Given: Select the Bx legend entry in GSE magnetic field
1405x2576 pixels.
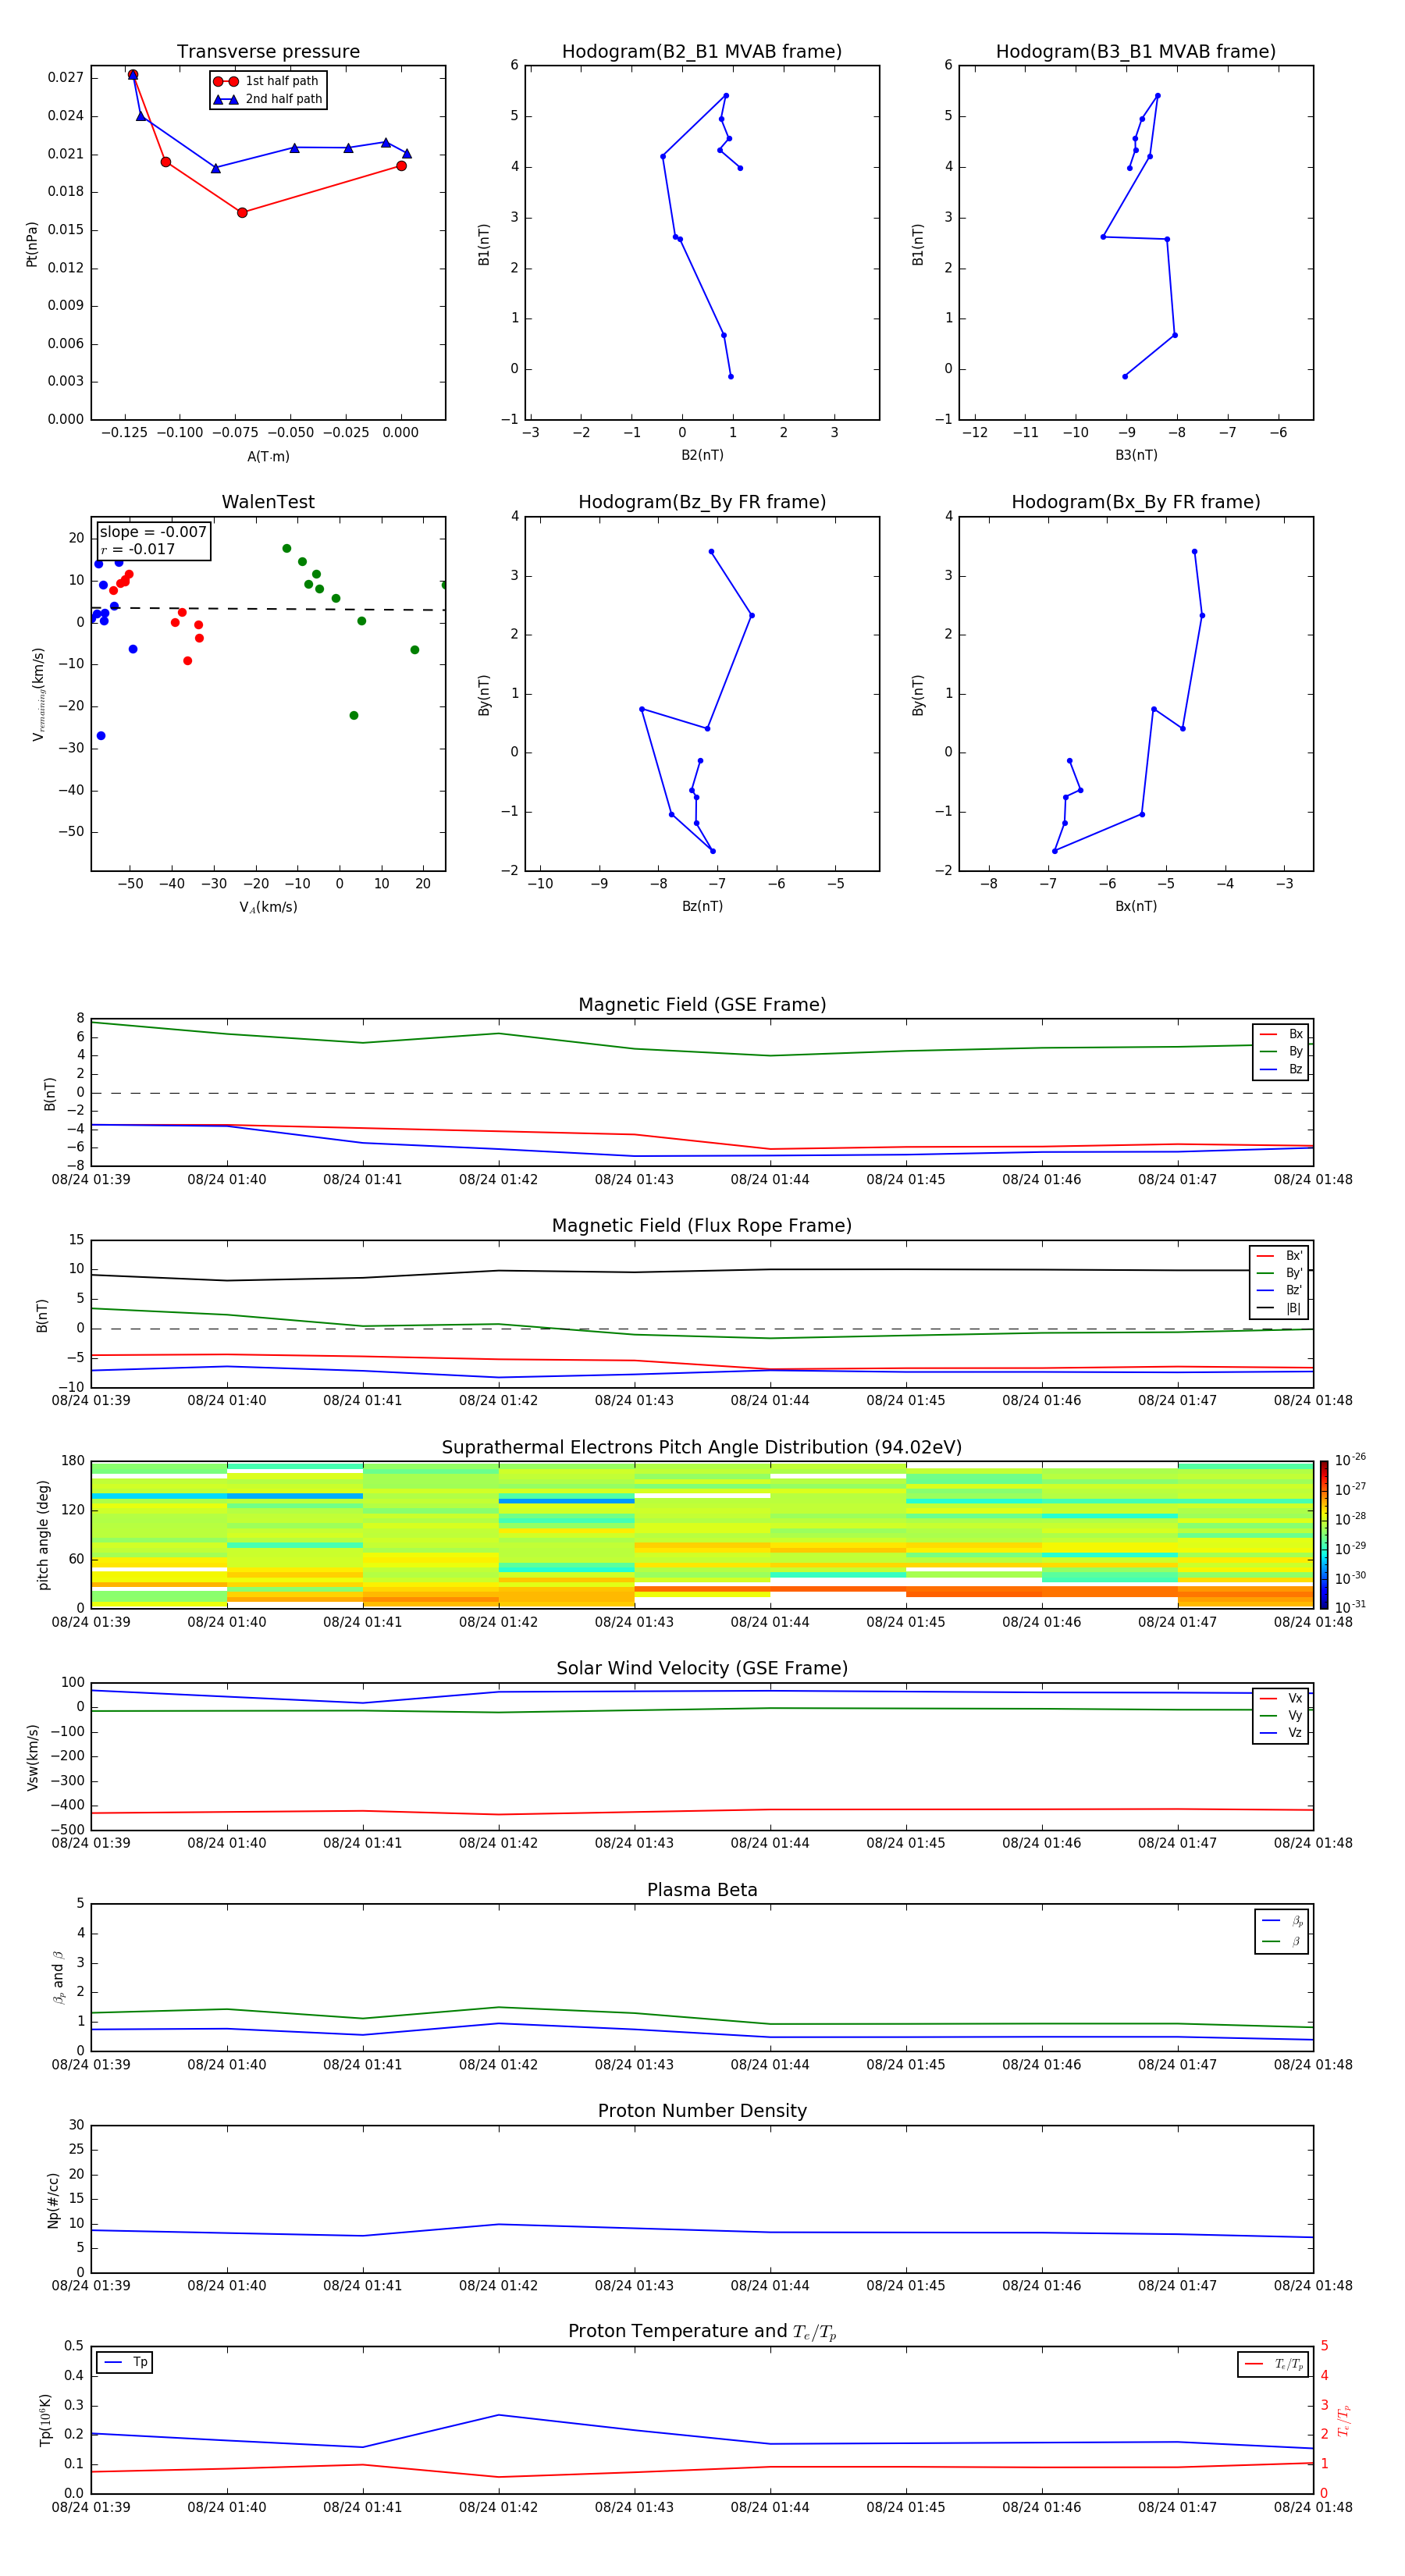Looking at the screenshot, I should click(1281, 1034).
